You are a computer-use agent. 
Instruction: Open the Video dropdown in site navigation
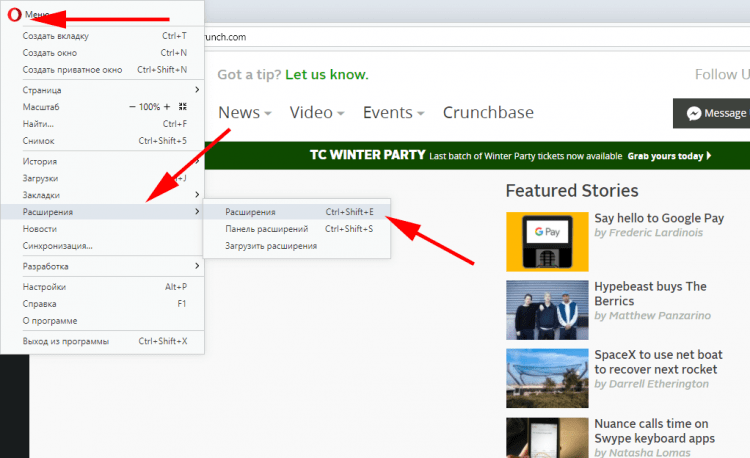click(317, 112)
